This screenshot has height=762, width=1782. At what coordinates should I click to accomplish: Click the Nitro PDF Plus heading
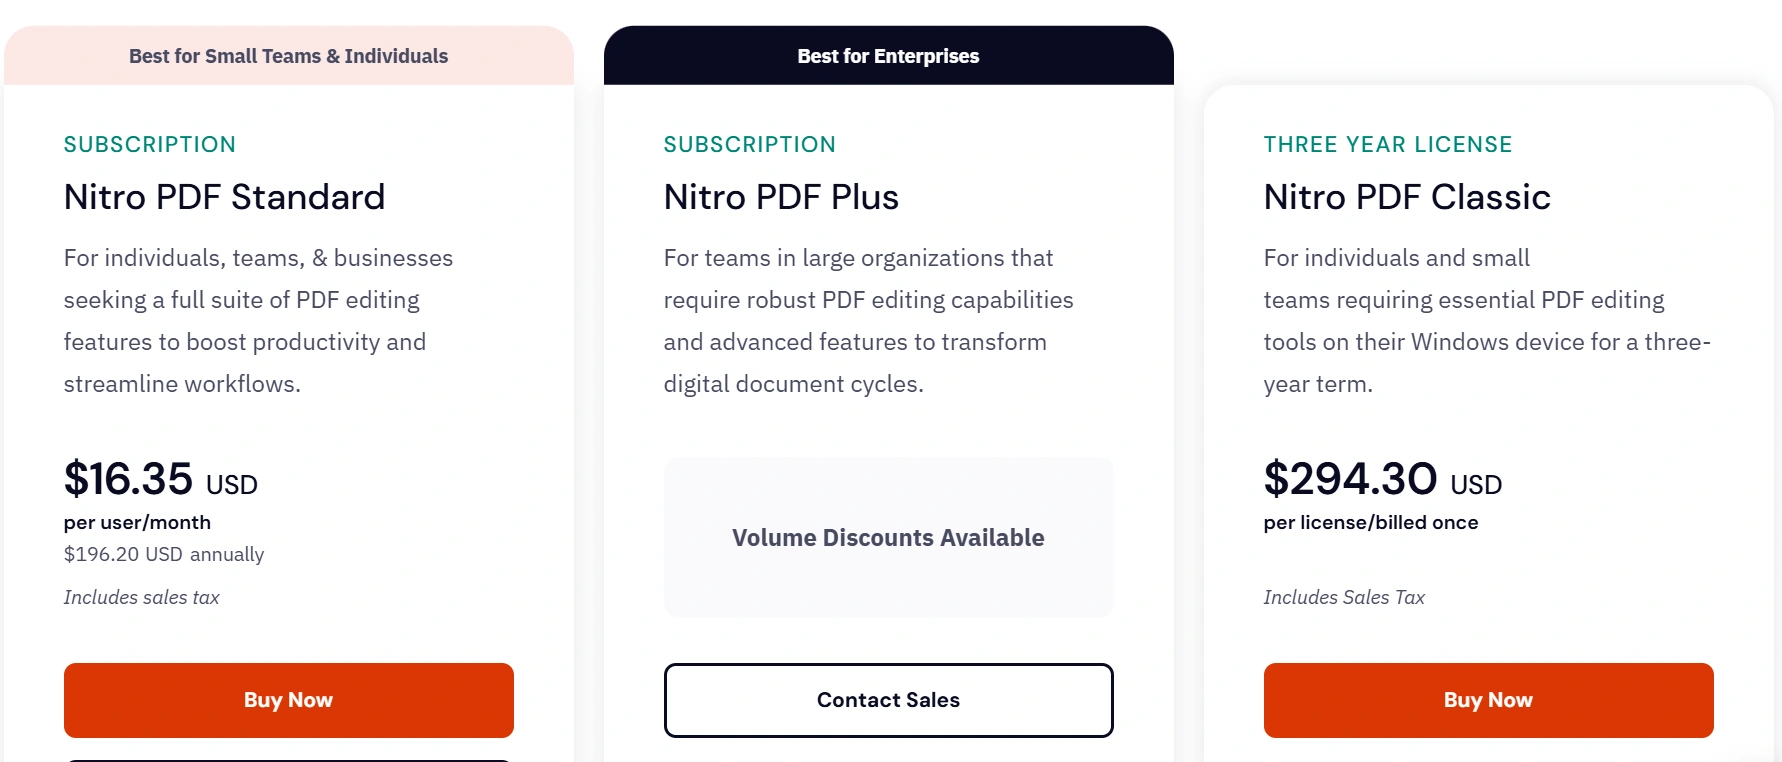[x=781, y=197]
